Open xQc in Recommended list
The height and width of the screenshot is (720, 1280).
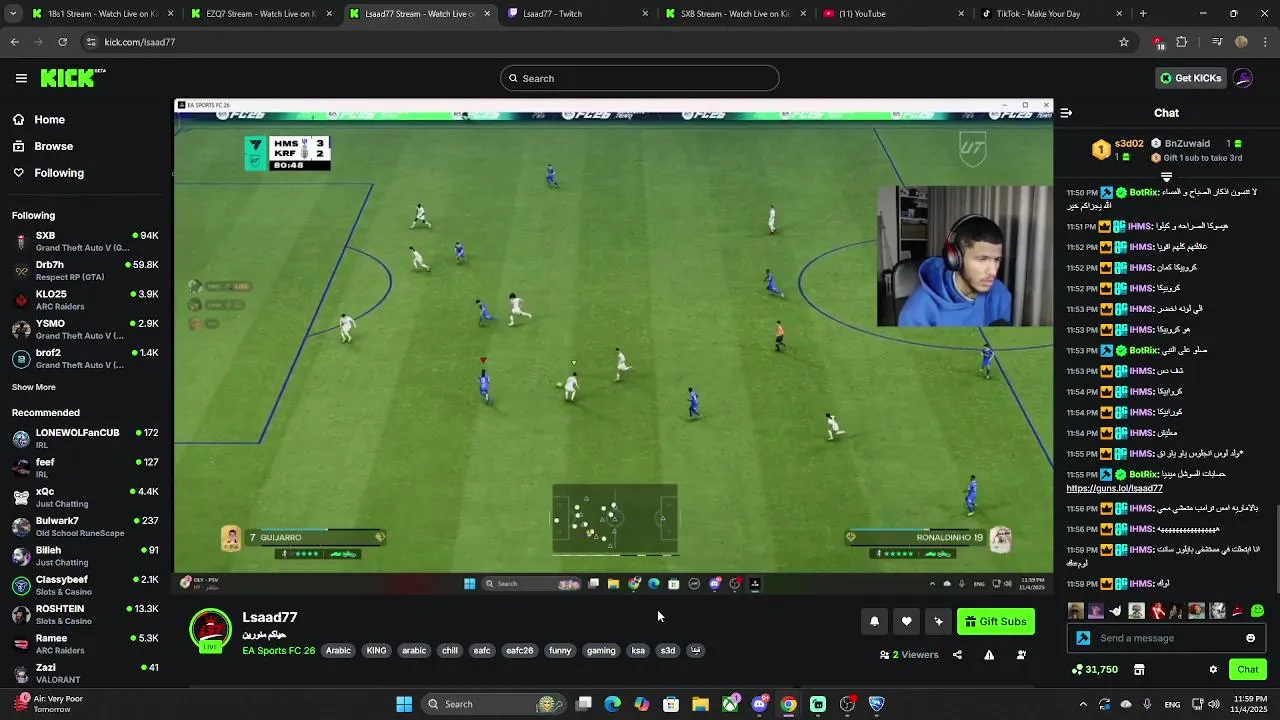point(85,497)
